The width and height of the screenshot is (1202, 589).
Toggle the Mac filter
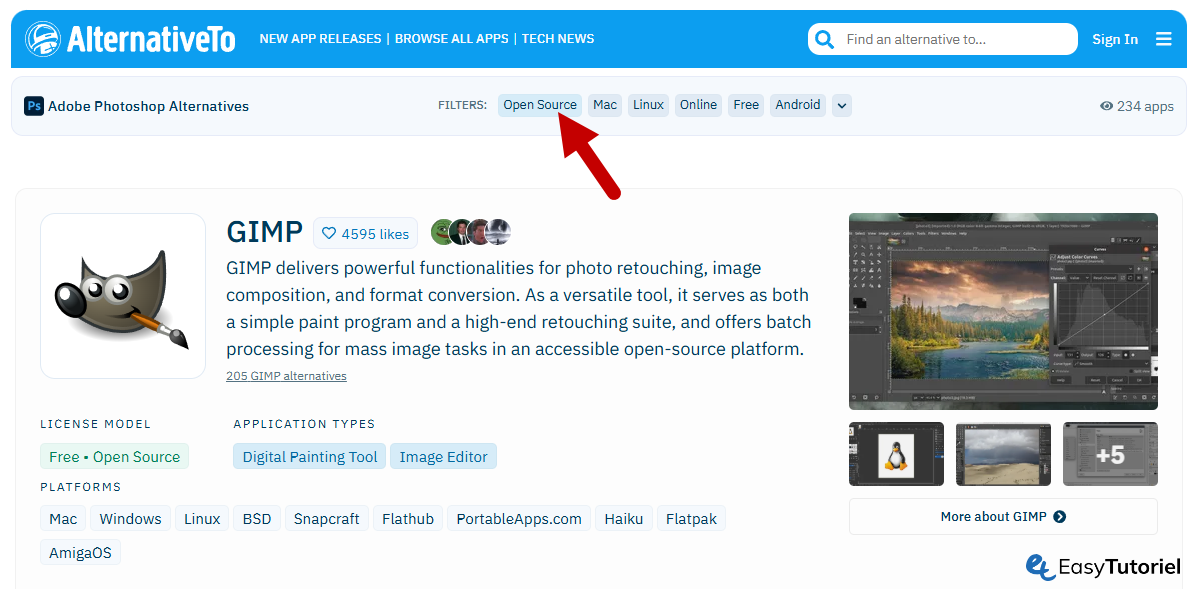(605, 105)
